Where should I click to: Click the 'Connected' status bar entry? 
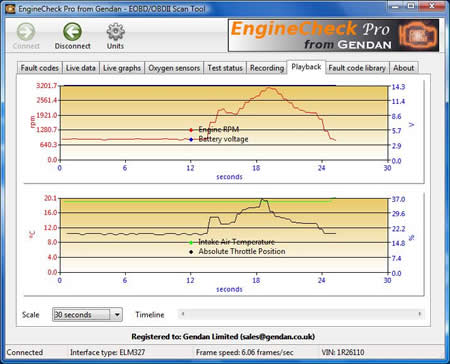[25, 352]
